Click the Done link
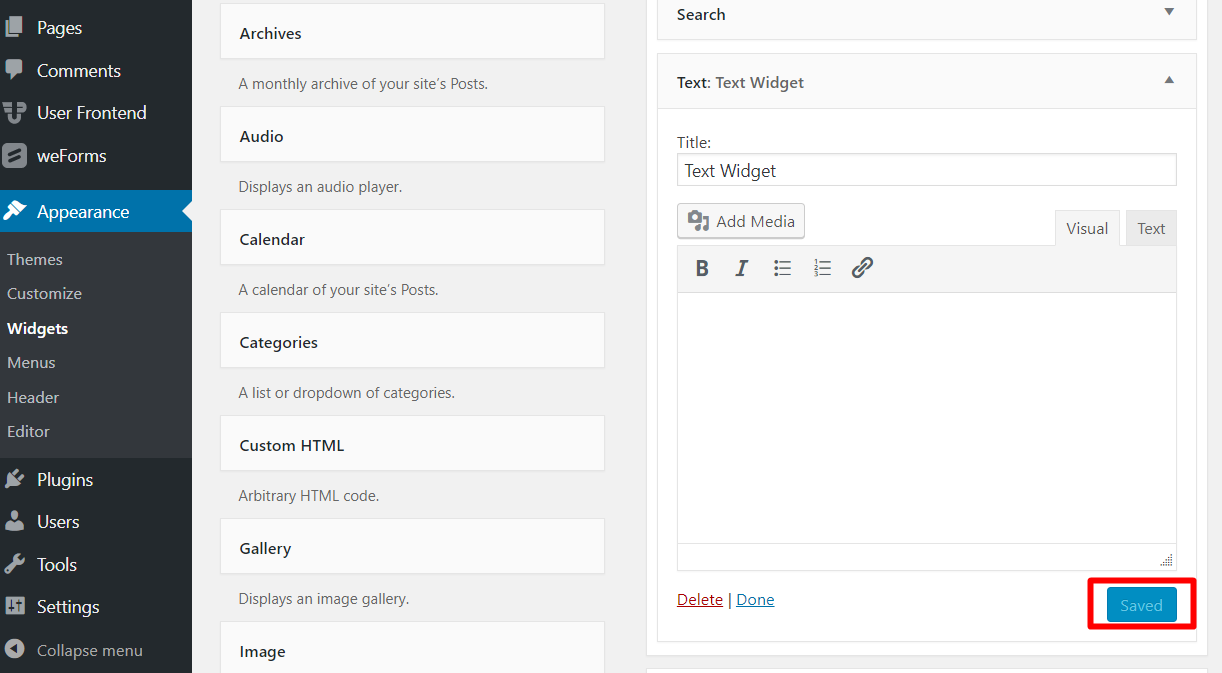Image resolution: width=1222 pixels, height=673 pixels. [x=755, y=600]
